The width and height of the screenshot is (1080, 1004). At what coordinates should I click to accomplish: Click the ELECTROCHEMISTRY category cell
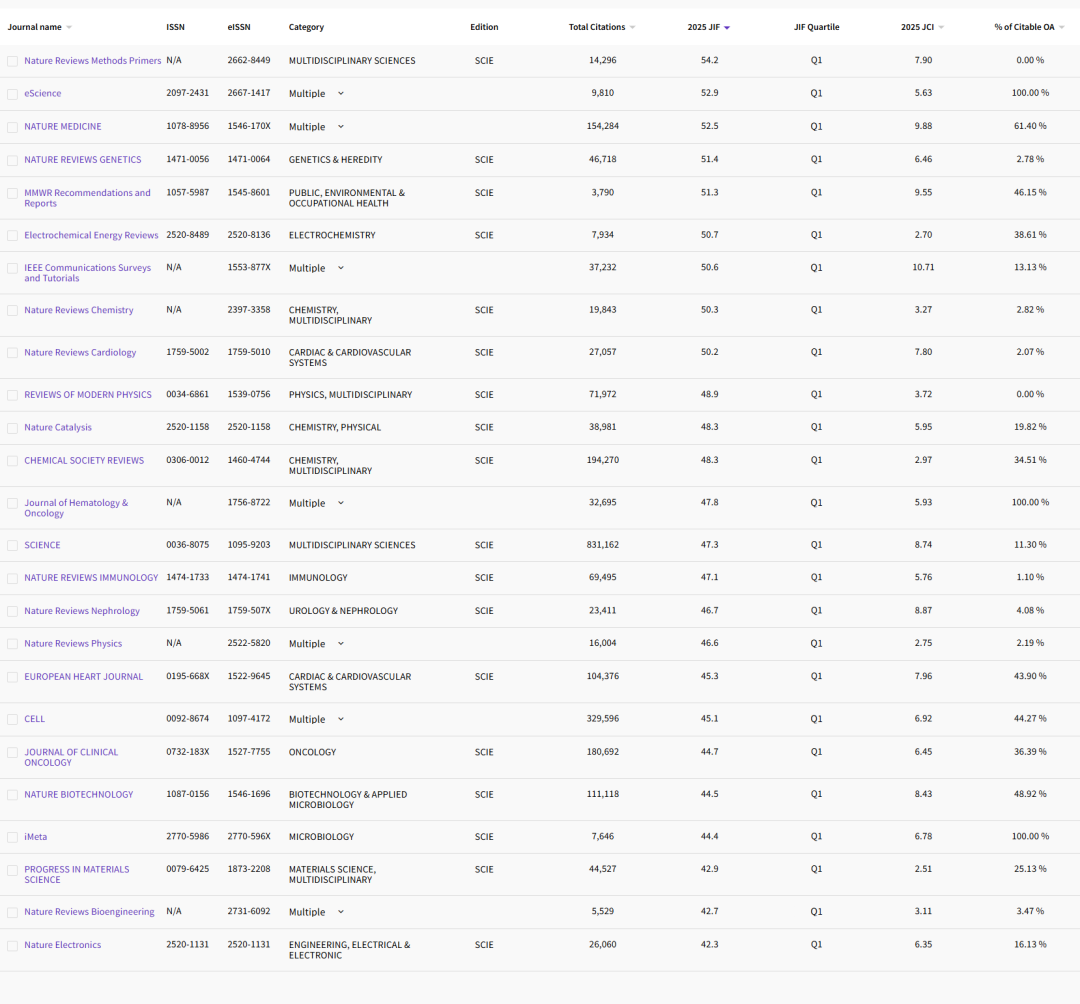[x=332, y=236]
